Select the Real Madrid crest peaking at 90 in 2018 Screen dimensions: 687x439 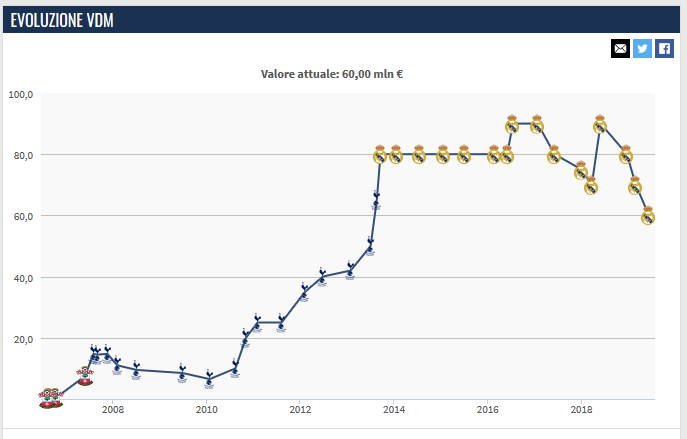(600, 124)
